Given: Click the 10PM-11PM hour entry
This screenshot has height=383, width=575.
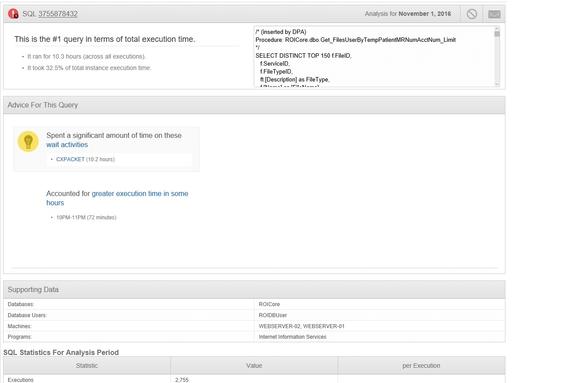Looking at the screenshot, I should tap(86, 218).
